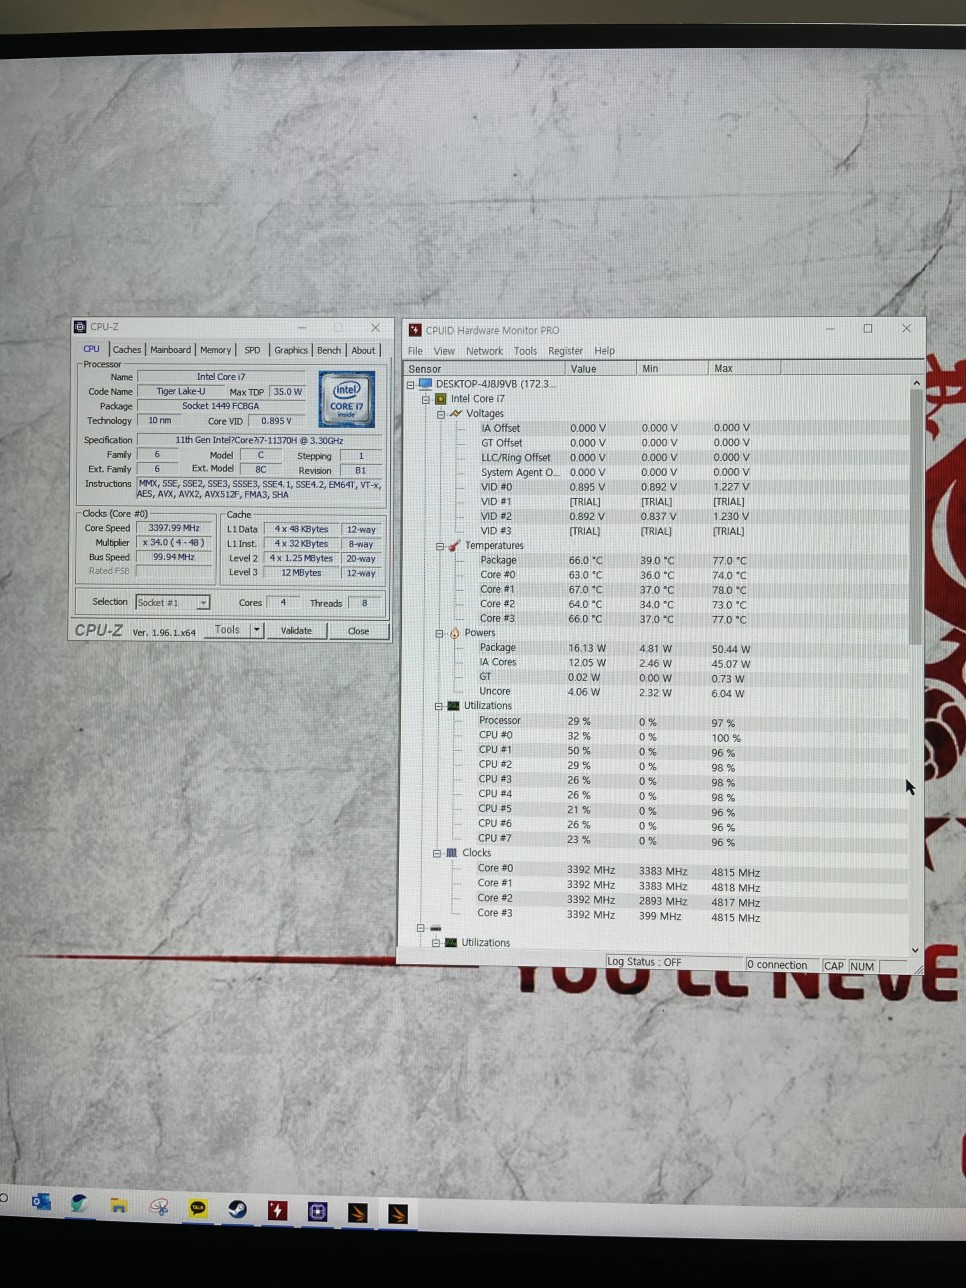Click the Close button in CPU-Z
The image size is (966, 1288).
pos(358,631)
